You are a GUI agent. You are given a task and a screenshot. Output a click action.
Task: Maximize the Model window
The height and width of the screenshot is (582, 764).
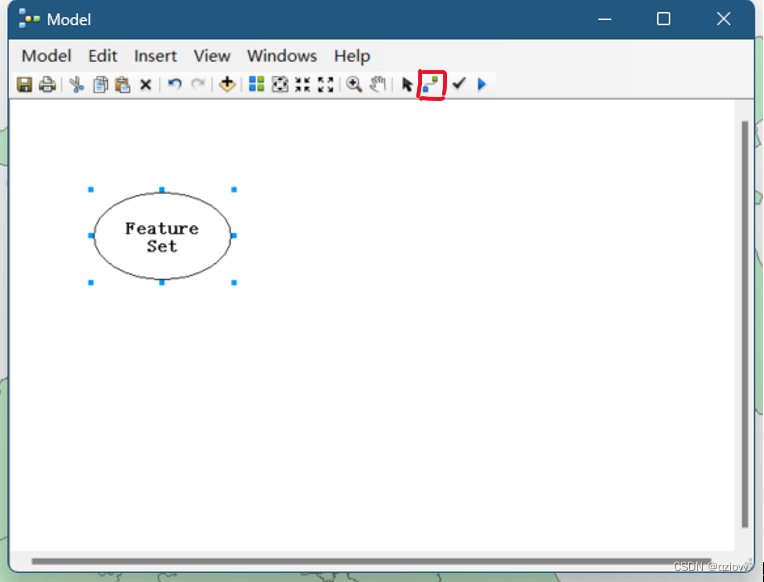tap(663, 19)
